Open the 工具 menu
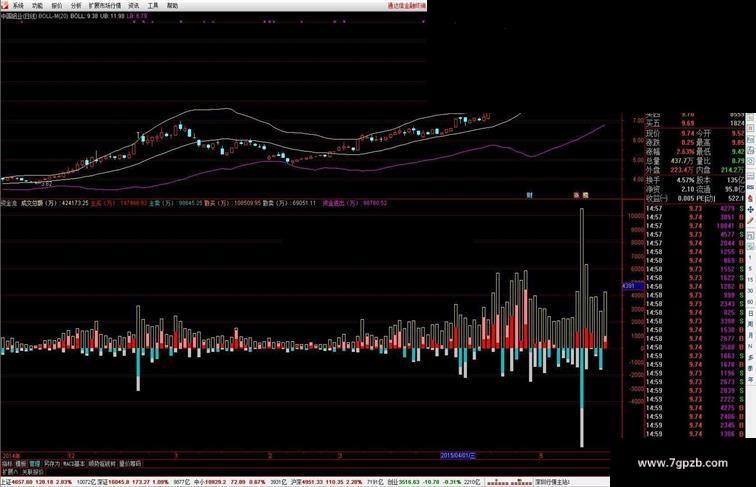 click(x=153, y=6)
